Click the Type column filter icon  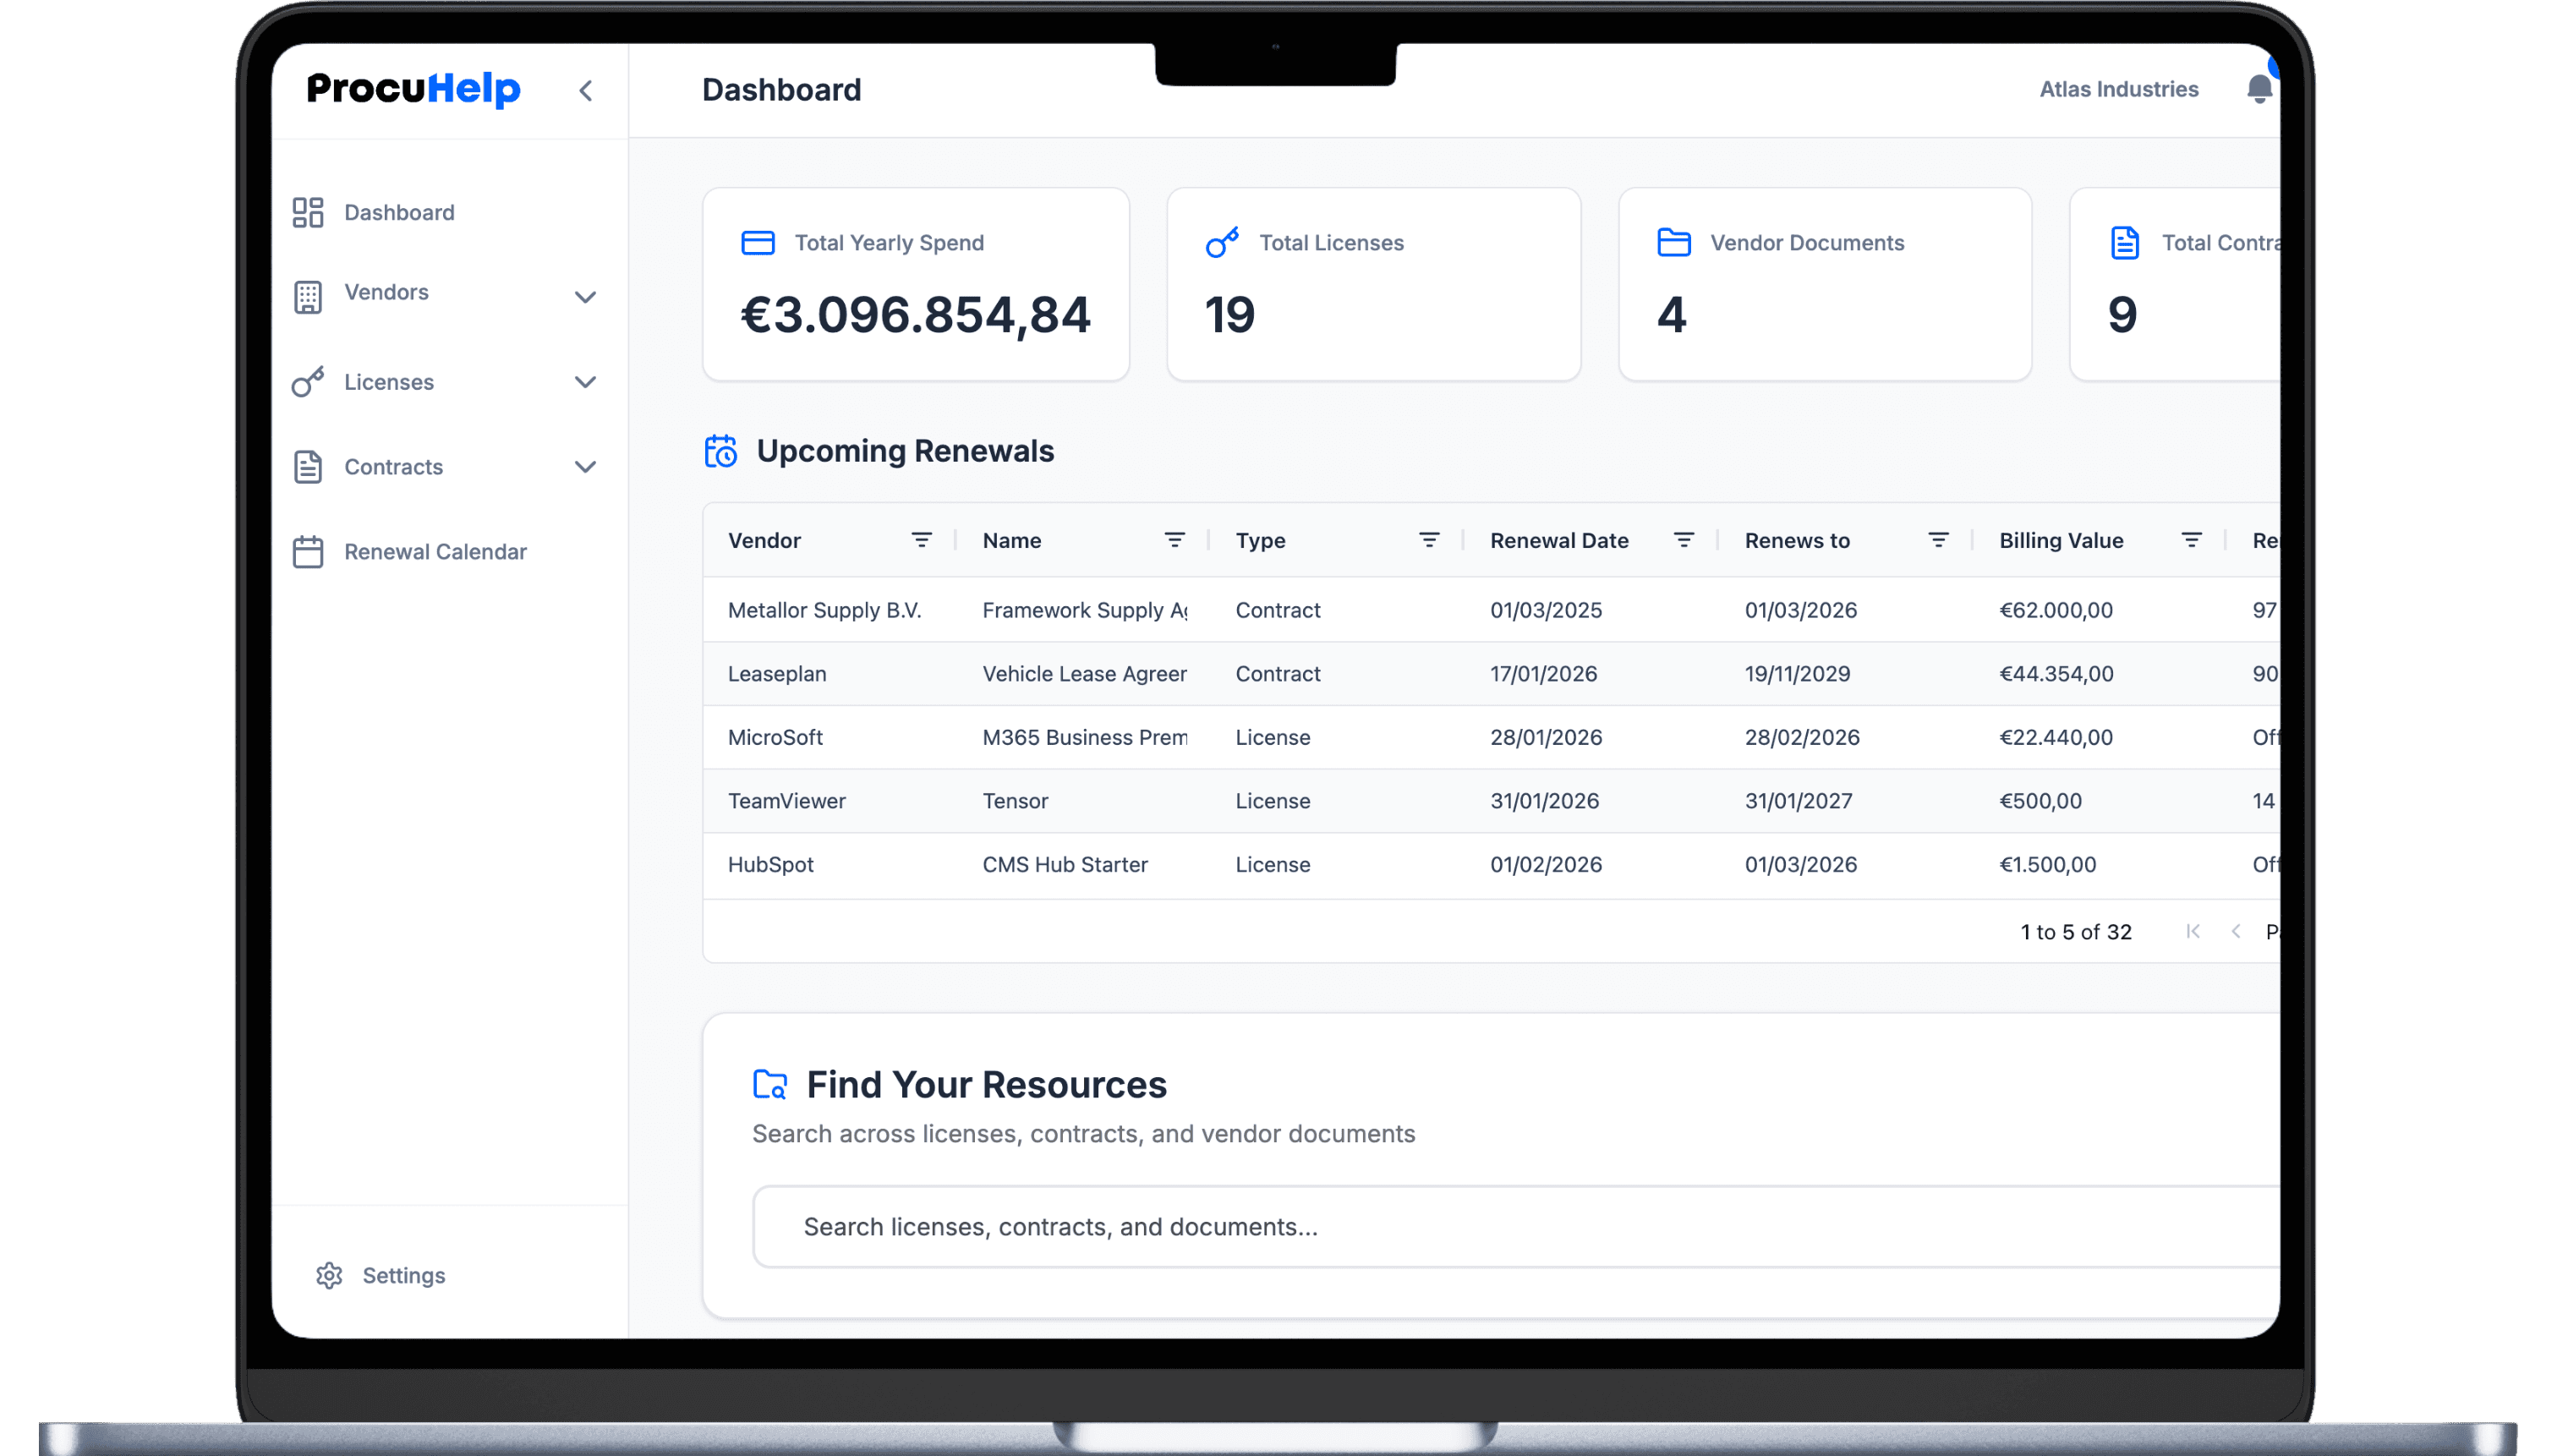pyautogui.click(x=1429, y=540)
